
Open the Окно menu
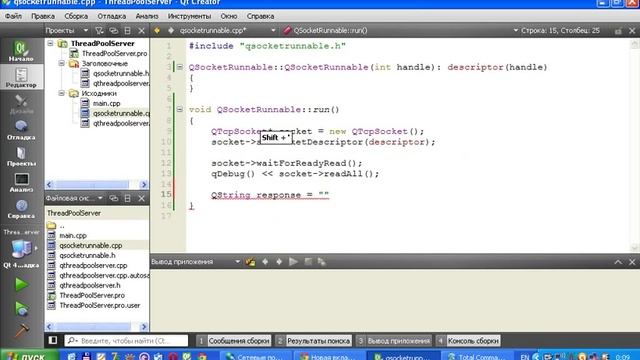(x=229, y=16)
